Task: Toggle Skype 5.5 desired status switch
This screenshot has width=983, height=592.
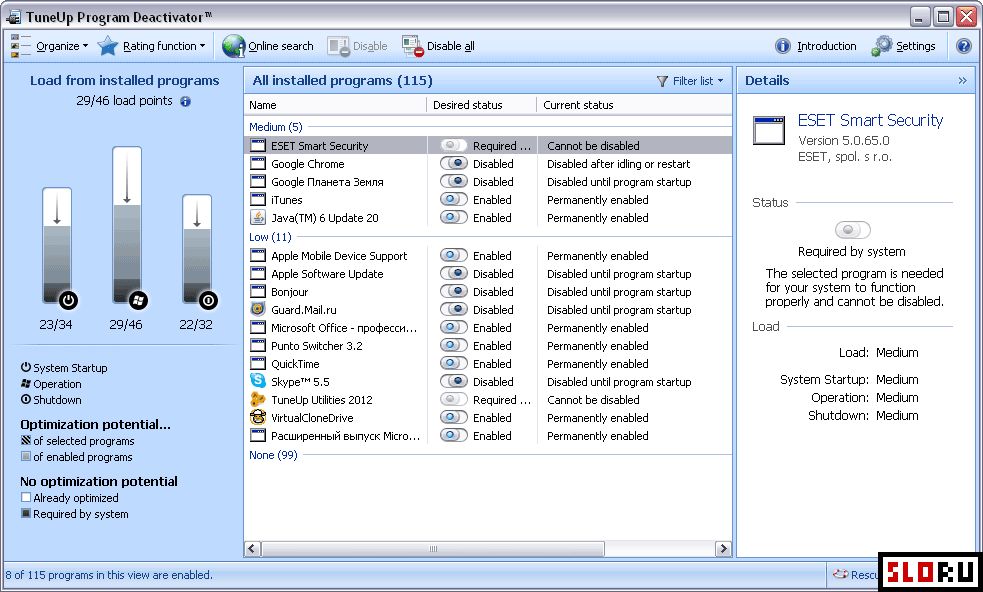Action: coord(454,381)
